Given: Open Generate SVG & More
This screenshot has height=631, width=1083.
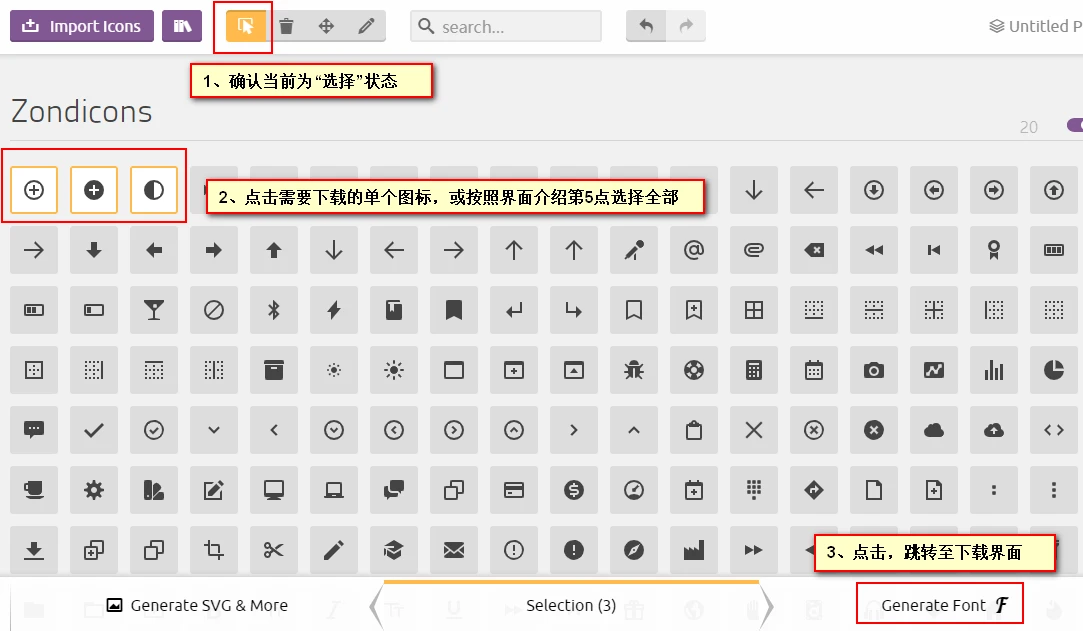Looking at the screenshot, I should 197,605.
